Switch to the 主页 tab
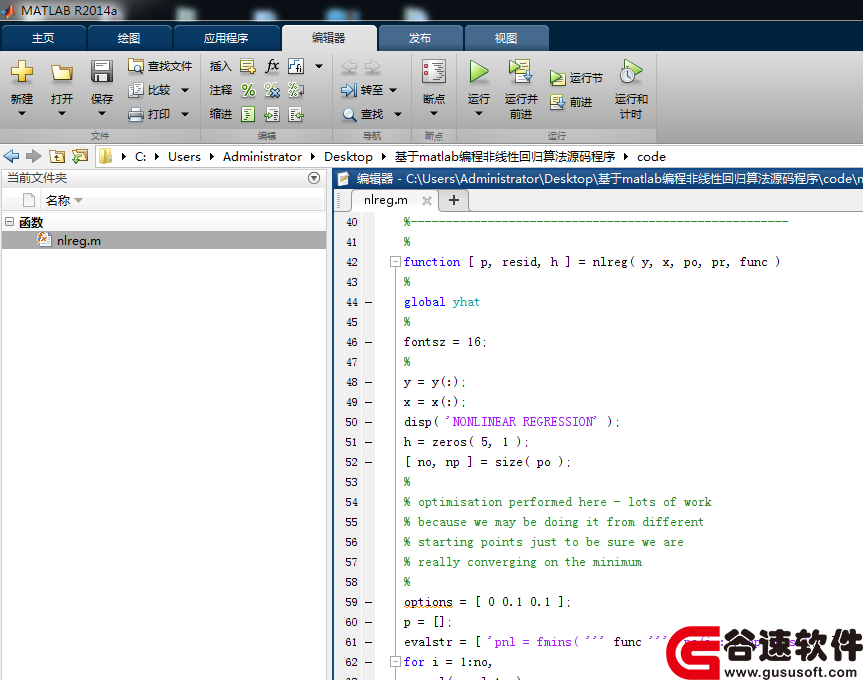The image size is (863, 680). 43,38
